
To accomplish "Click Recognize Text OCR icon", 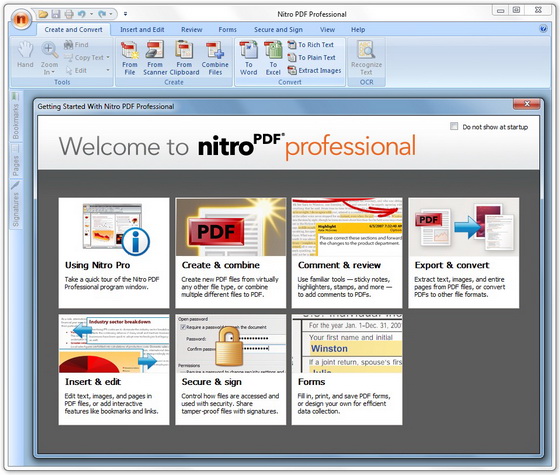I will point(366,58).
